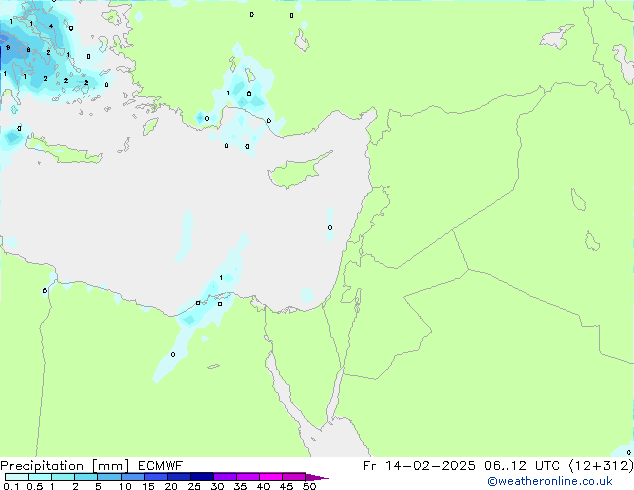The width and height of the screenshot is (634, 490).
Task: Pick the 10–15 mm legend swatch
Action: coord(133,477)
